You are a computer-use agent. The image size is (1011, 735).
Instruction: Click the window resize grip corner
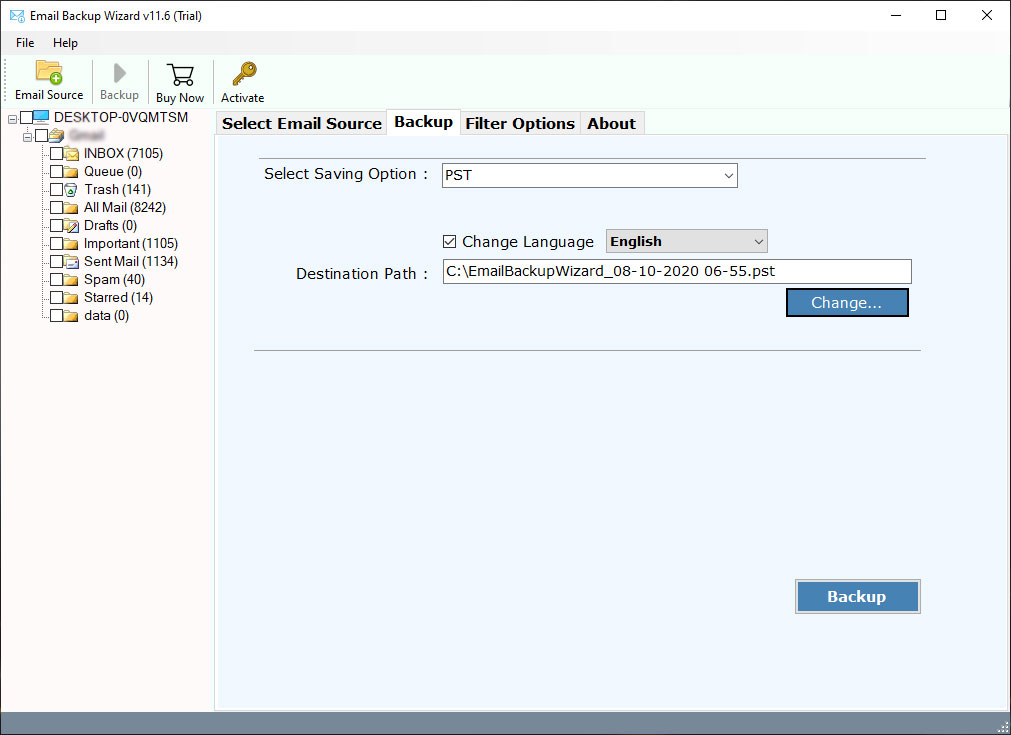point(1003,727)
